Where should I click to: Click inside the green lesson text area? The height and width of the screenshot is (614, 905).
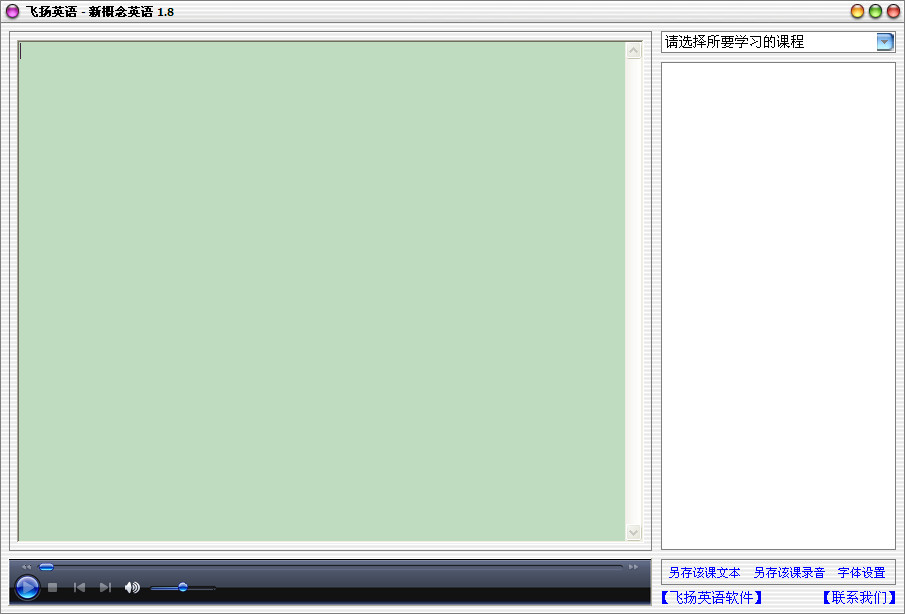(322, 291)
